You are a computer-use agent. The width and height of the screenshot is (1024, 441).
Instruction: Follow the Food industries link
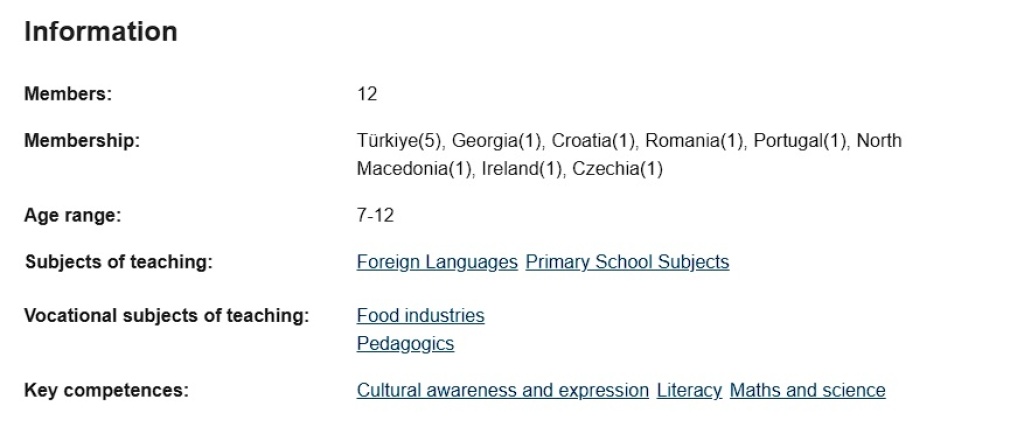[x=421, y=316]
